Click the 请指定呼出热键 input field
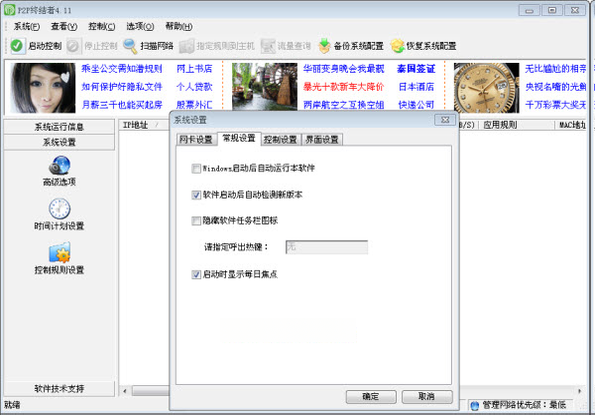This screenshot has width=595, height=415. click(x=327, y=247)
